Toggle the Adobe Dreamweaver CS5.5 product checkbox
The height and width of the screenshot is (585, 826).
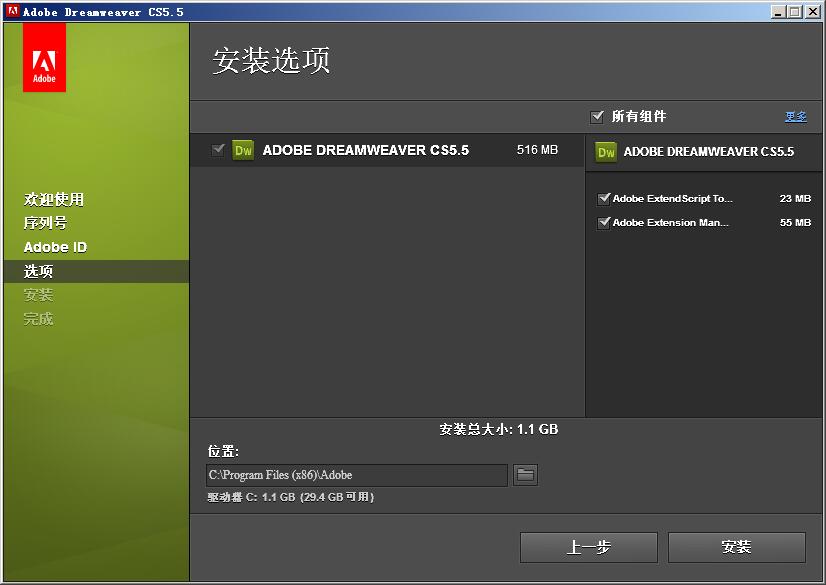tap(218, 150)
